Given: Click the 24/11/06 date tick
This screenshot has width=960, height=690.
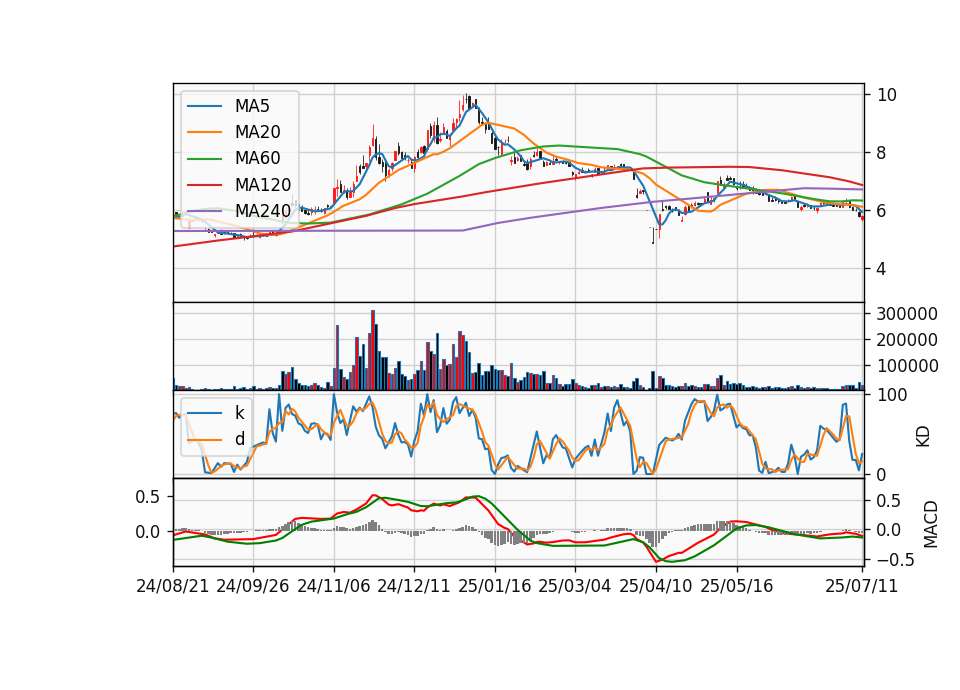Looking at the screenshot, I should click(334, 586).
